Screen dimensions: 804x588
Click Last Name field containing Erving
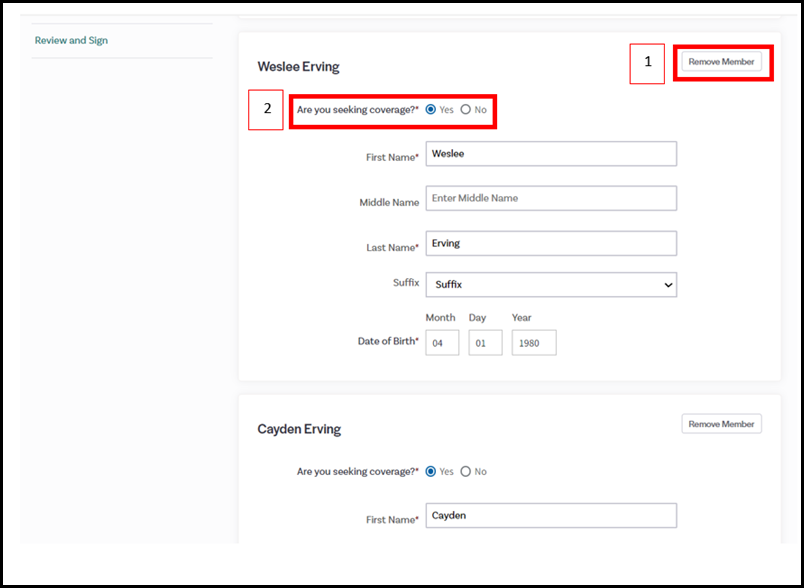(x=550, y=243)
